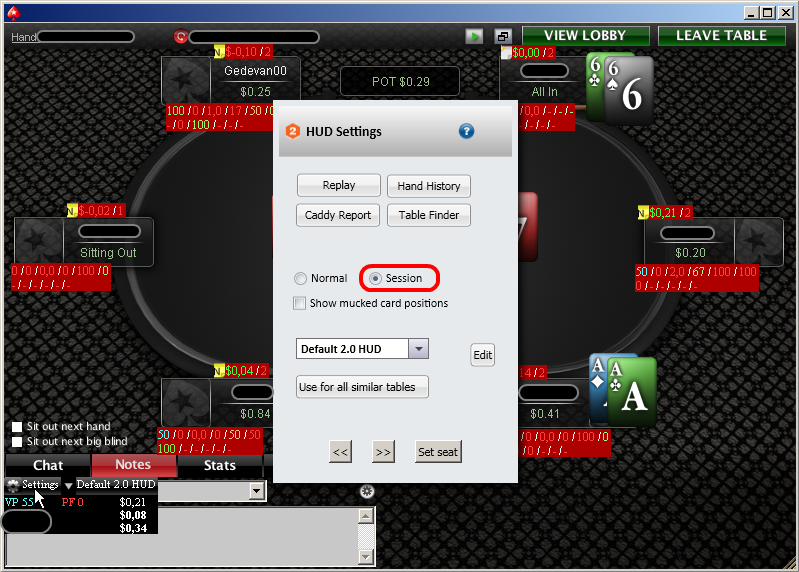Viewport: 799px width, 572px height.
Task: Click chat scrollbar down arrow
Action: 366,556
